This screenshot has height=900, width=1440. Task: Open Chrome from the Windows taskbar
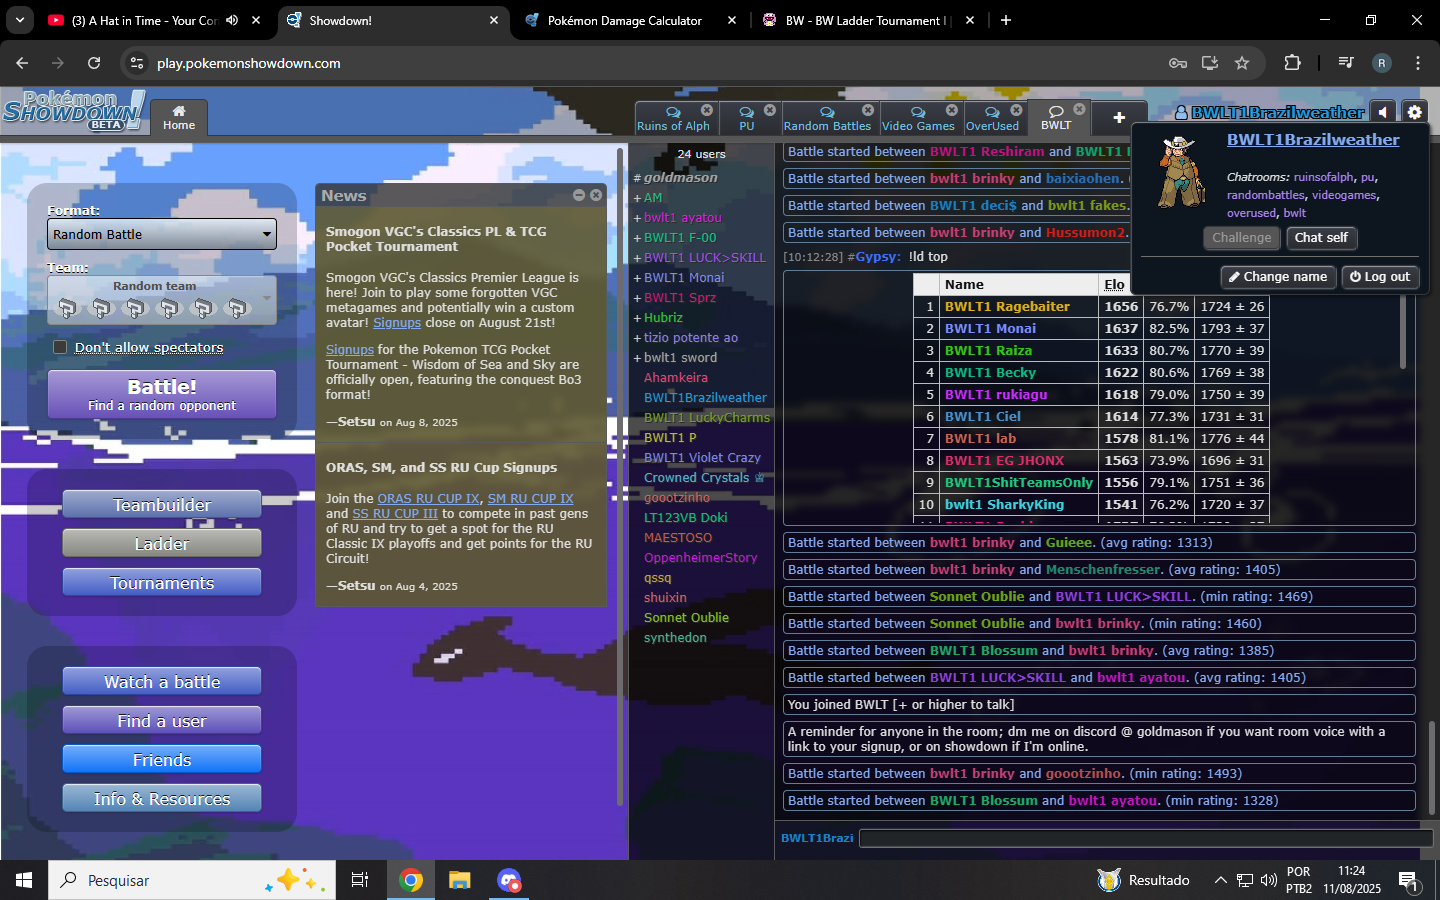tap(411, 880)
